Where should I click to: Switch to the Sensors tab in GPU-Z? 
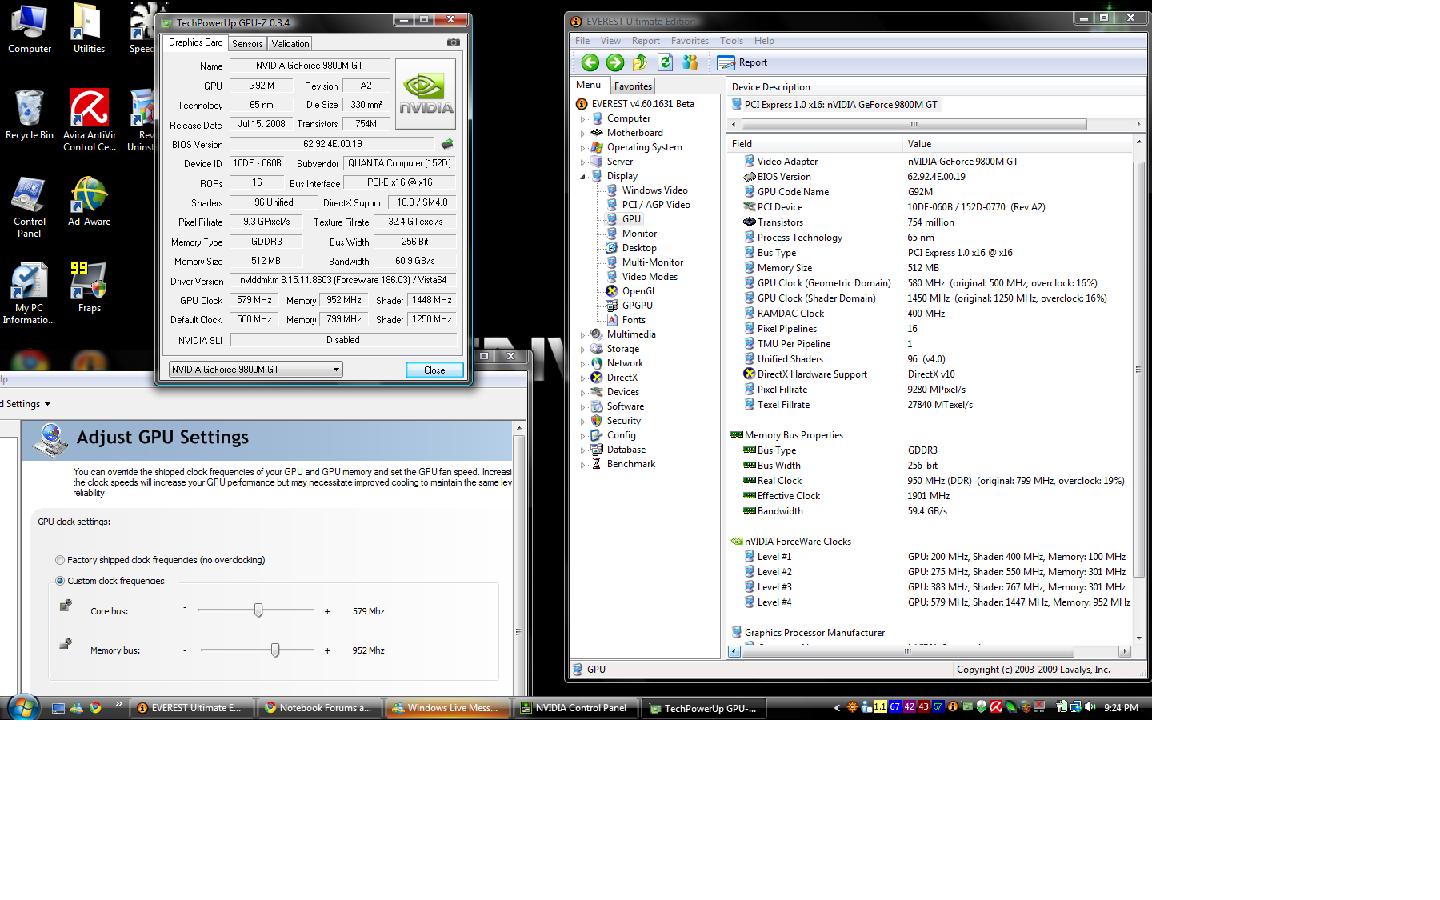click(x=247, y=44)
